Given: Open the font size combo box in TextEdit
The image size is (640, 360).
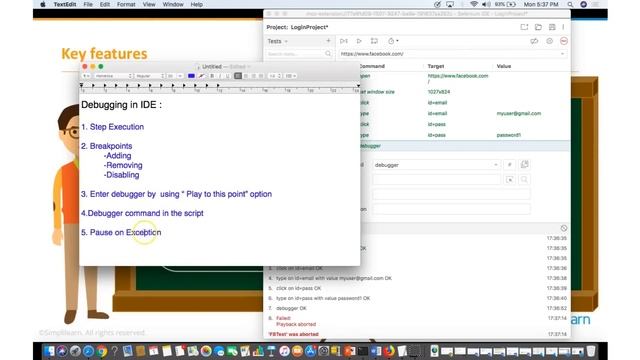Looking at the screenshot, I should 175,76.
